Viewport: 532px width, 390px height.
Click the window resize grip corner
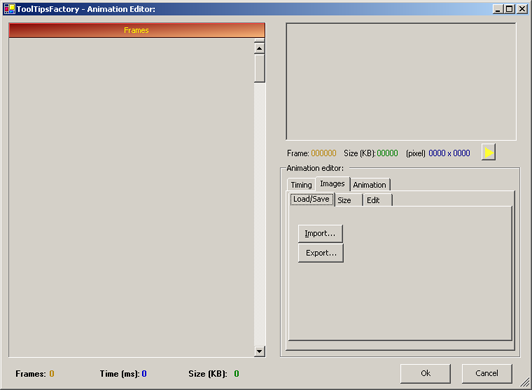pos(525,383)
